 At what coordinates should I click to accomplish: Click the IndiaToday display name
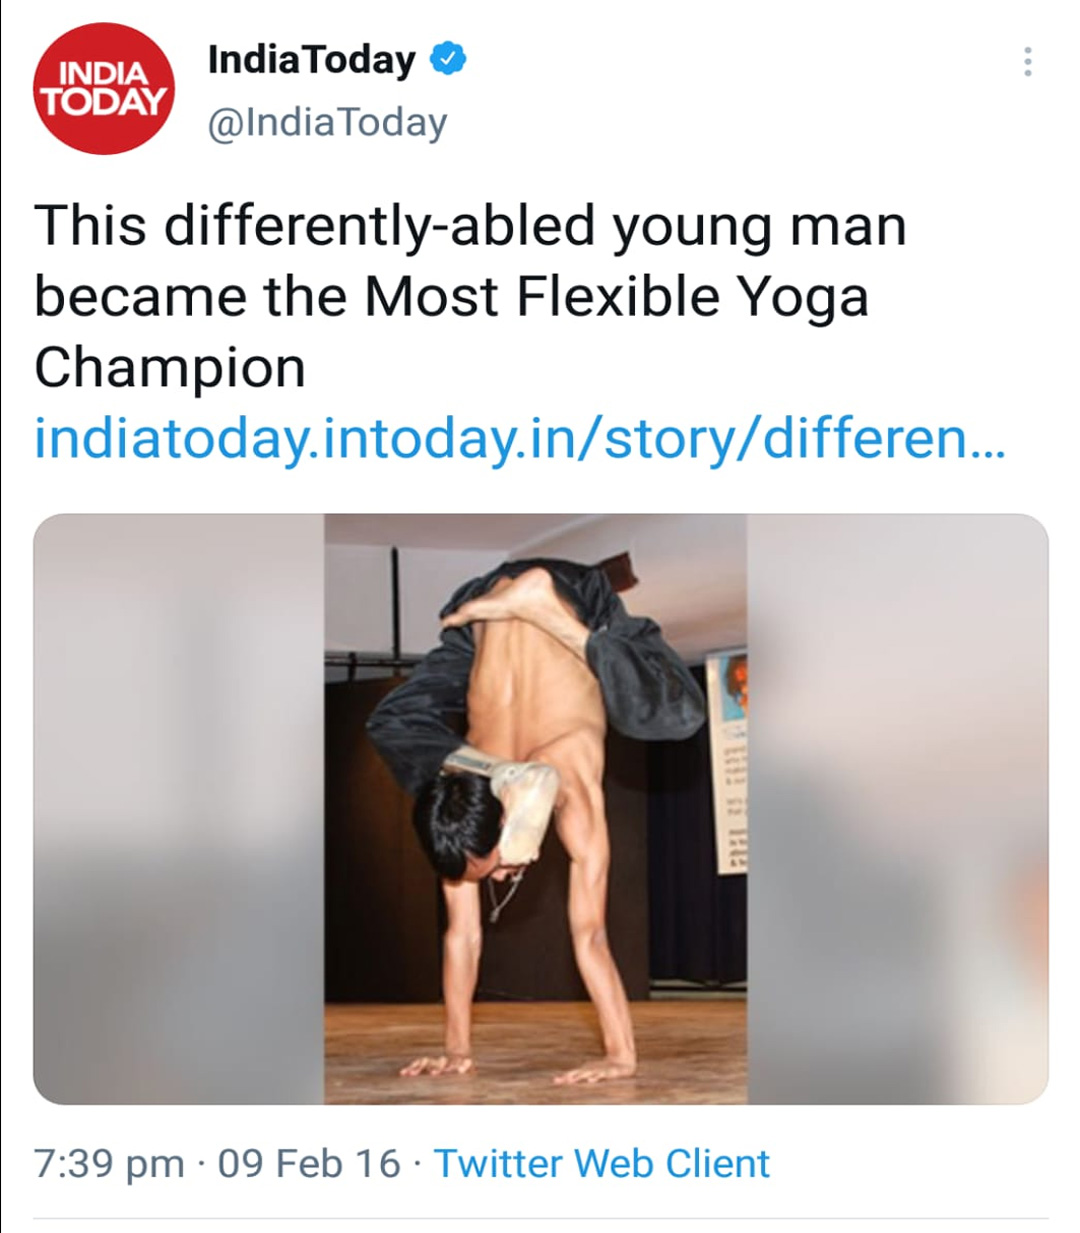[x=311, y=61]
